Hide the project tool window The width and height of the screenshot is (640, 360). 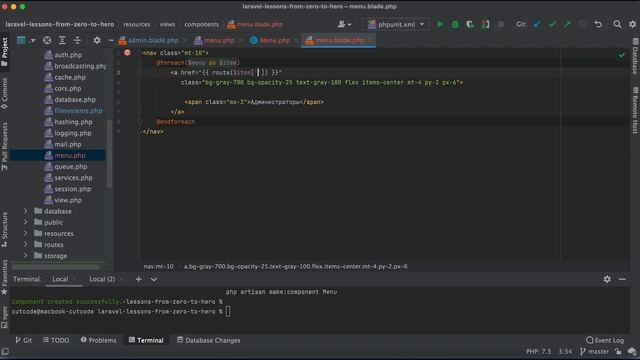pyautogui.click(x=111, y=40)
